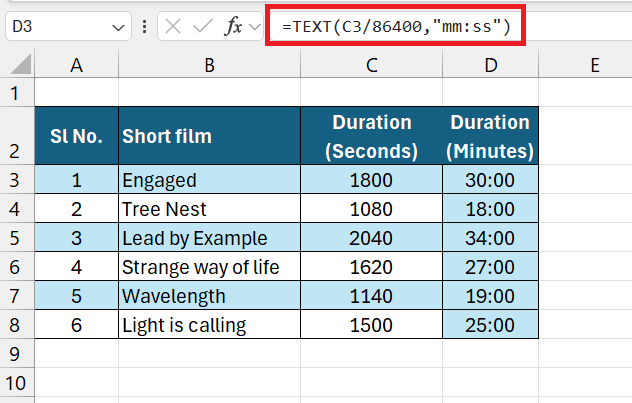Expand the Name Box dropdown arrow
This screenshot has width=632, height=403.
[x=118, y=27]
